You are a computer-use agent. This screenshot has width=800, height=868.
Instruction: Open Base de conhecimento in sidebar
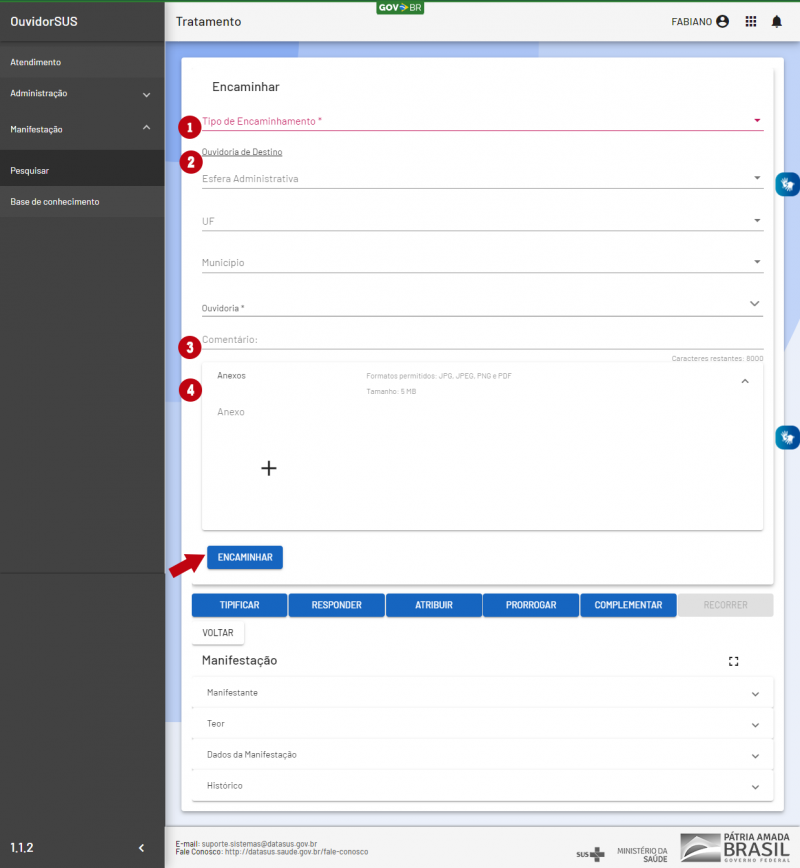coord(55,202)
